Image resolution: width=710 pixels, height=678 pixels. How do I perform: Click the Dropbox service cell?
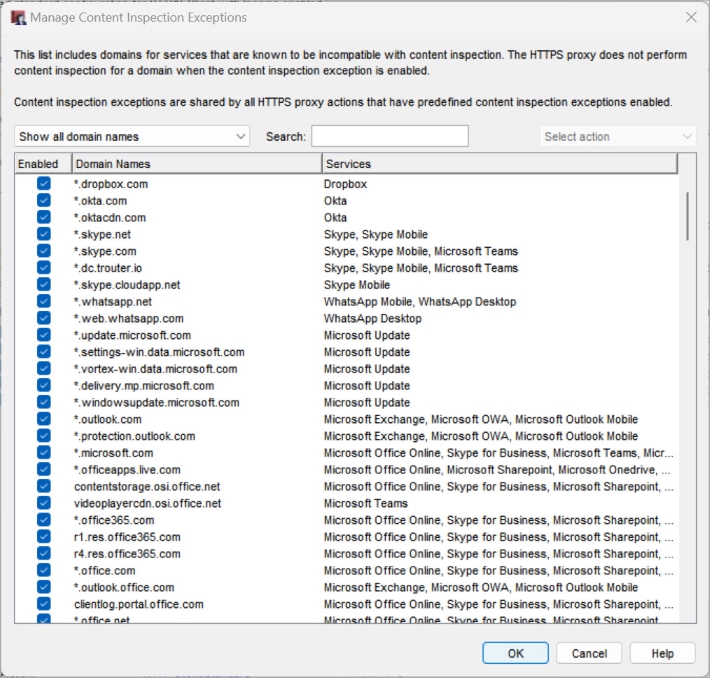click(345, 184)
